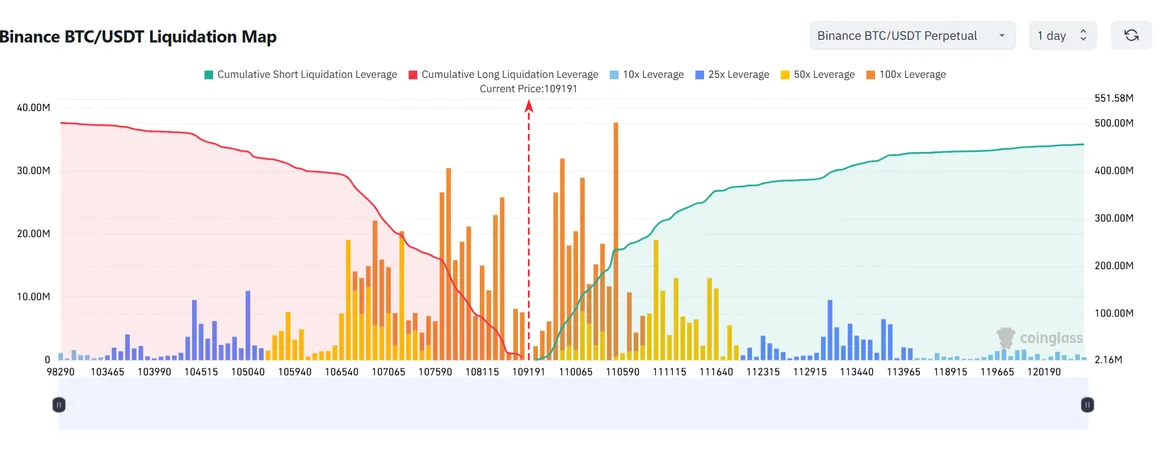Click the red Cumulative Long legend swatch
Screen dimensions: 1160x450
[x=413, y=75]
